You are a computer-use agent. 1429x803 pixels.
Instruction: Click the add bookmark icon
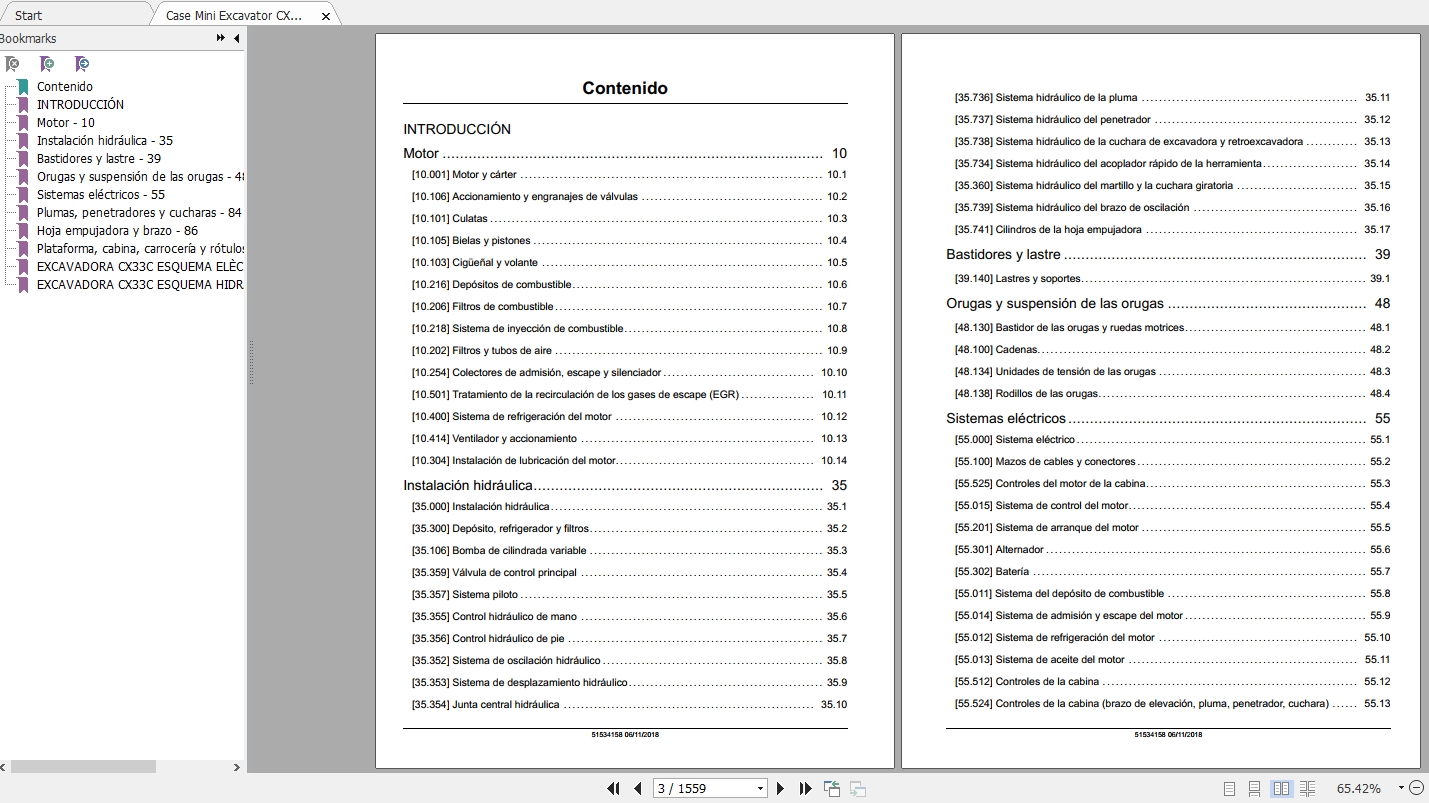click(47, 64)
